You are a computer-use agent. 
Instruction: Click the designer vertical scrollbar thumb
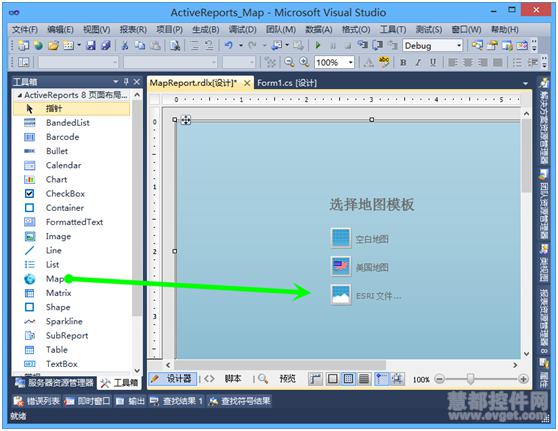(x=526, y=156)
